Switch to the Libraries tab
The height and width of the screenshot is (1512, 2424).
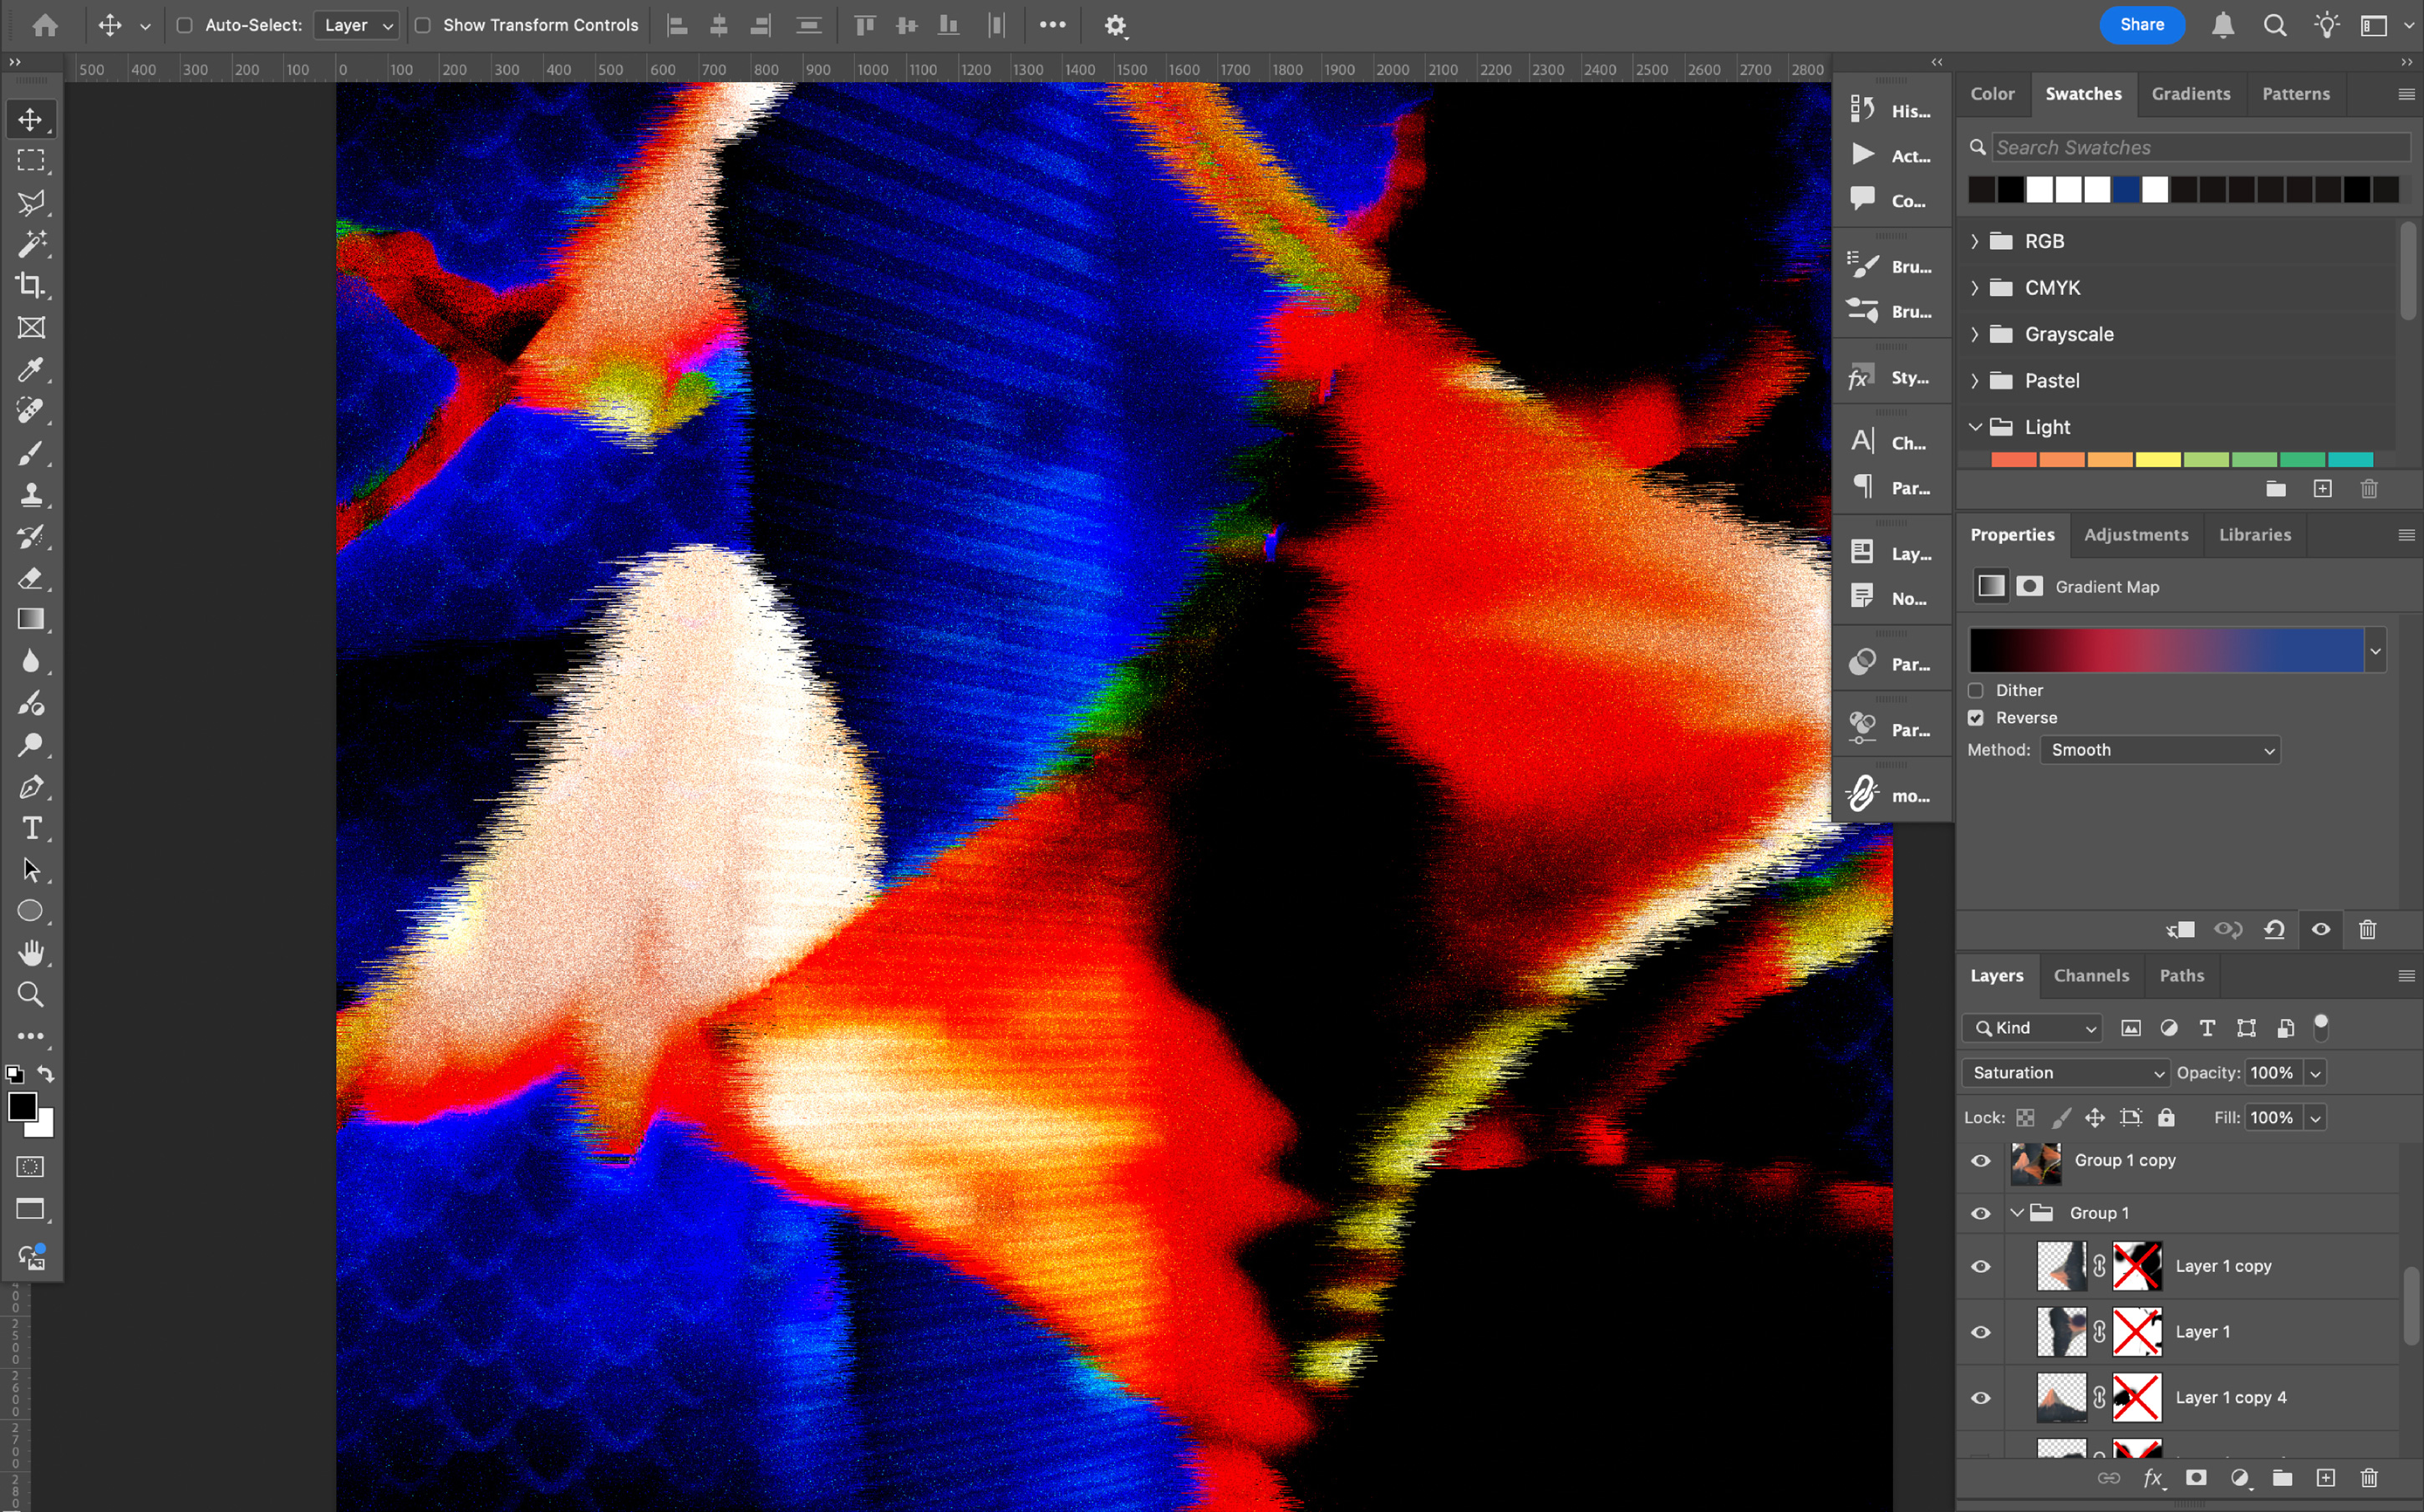[x=2255, y=535]
